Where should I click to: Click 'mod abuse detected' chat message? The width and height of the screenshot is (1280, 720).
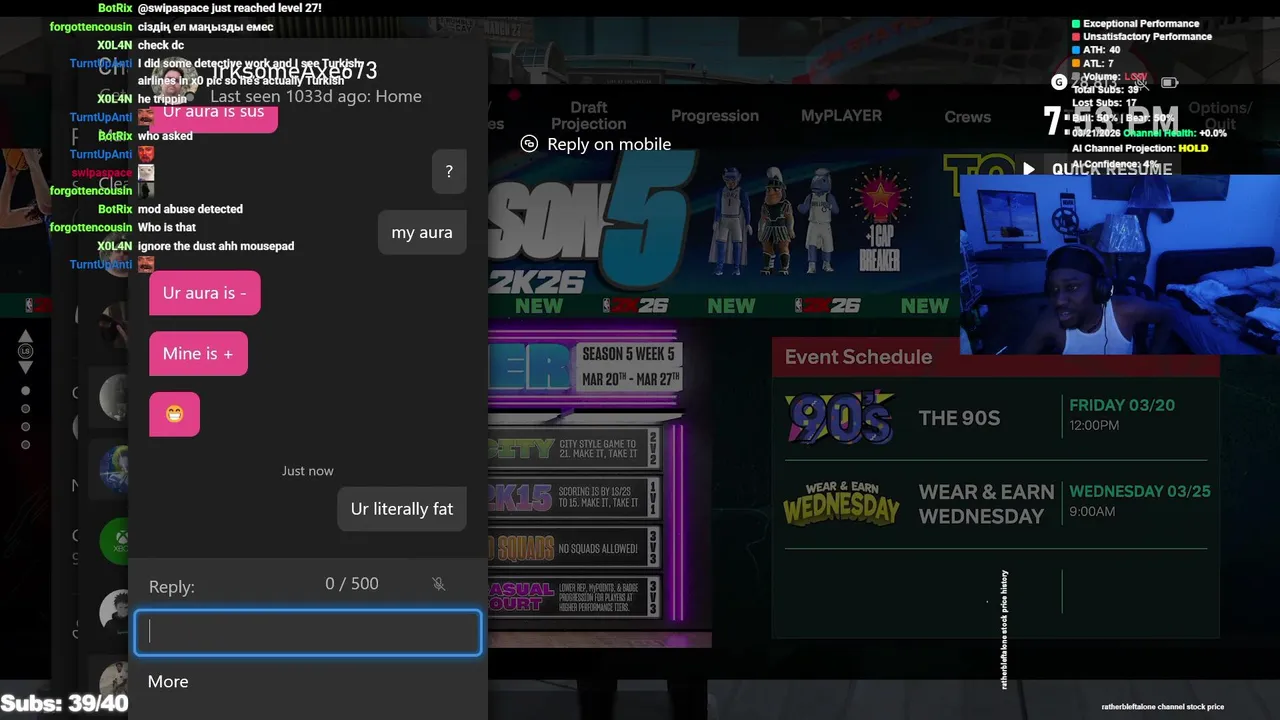(x=190, y=209)
